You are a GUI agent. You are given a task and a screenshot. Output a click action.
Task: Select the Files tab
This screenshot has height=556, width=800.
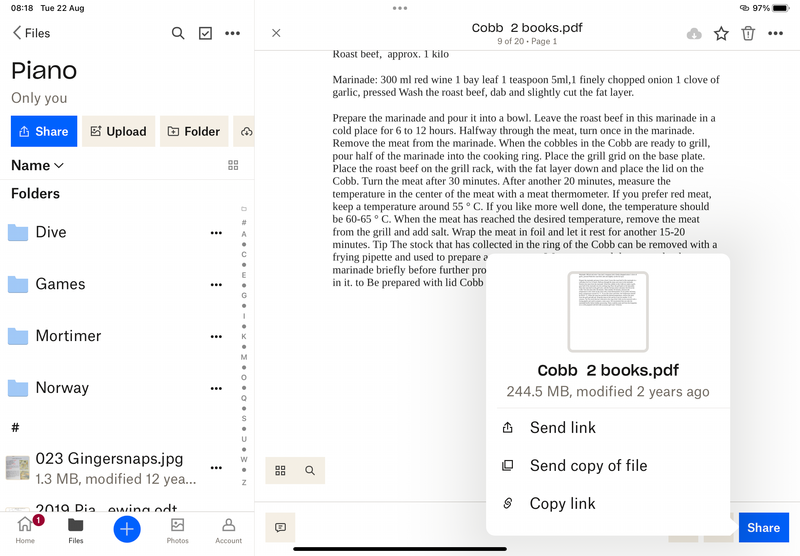(76, 530)
